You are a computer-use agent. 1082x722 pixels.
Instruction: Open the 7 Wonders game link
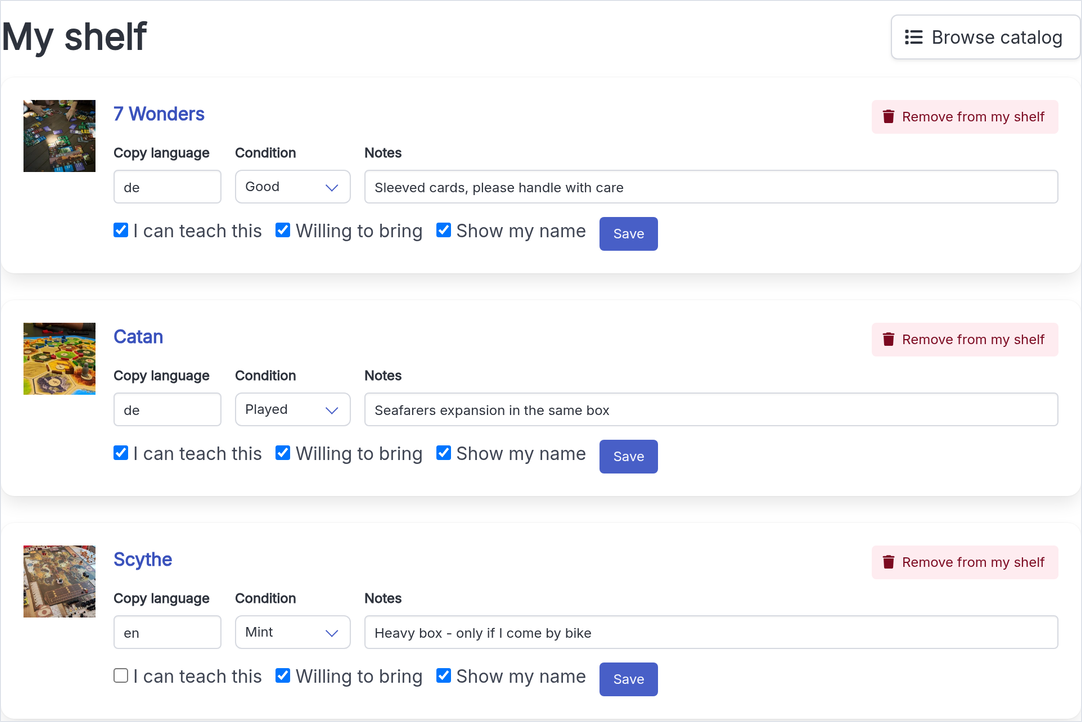[x=159, y=114]
